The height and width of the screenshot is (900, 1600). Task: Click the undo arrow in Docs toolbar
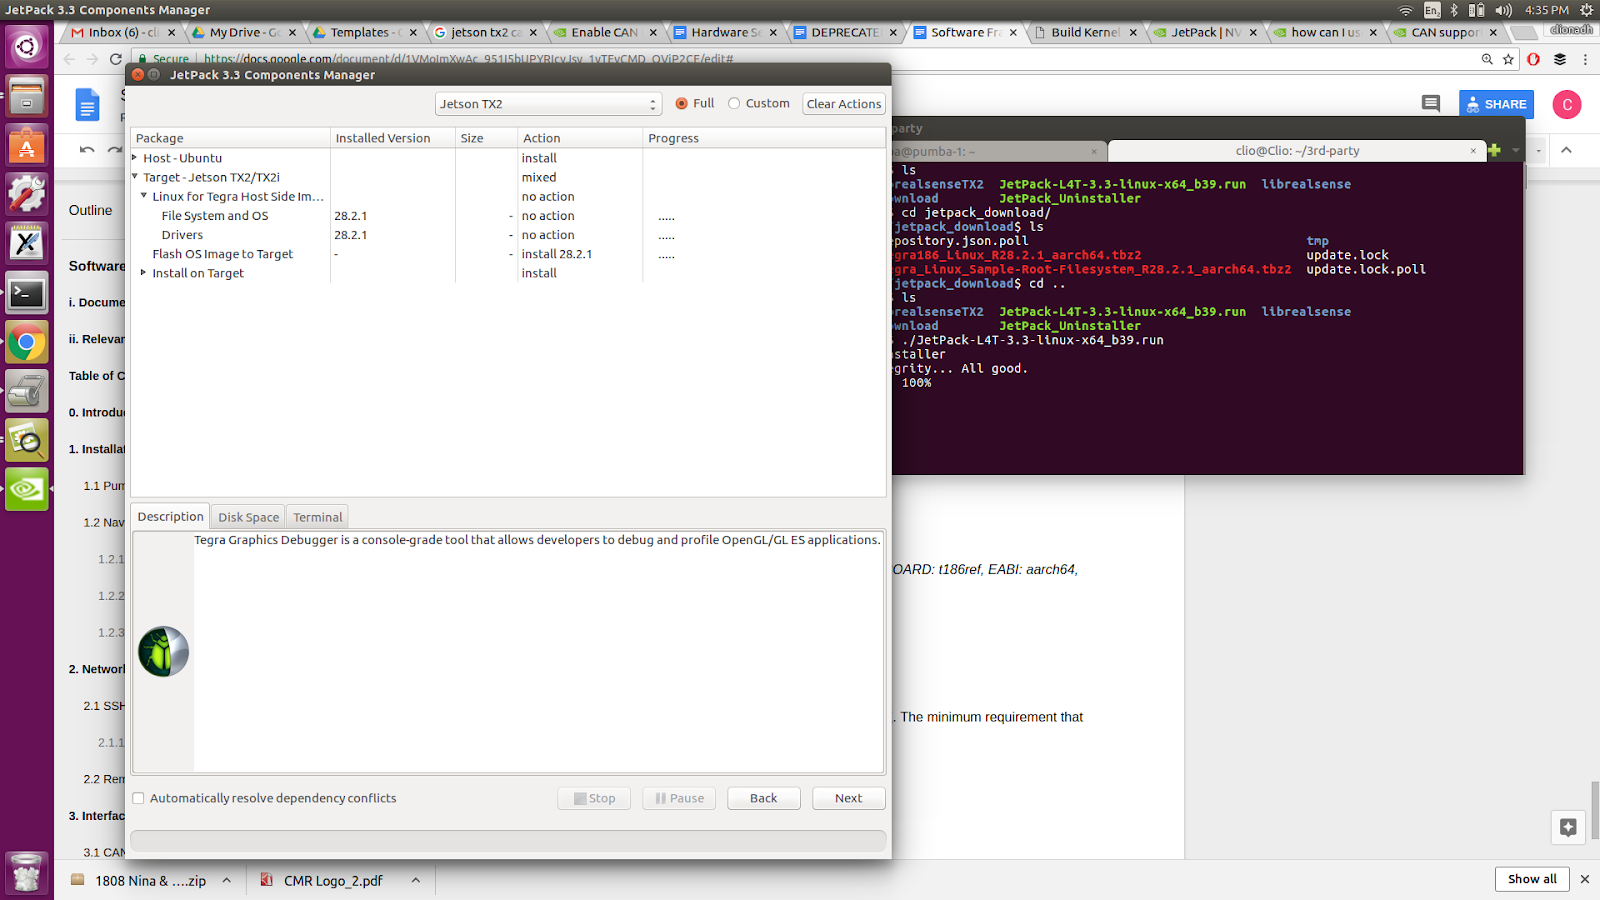[87, 150]
